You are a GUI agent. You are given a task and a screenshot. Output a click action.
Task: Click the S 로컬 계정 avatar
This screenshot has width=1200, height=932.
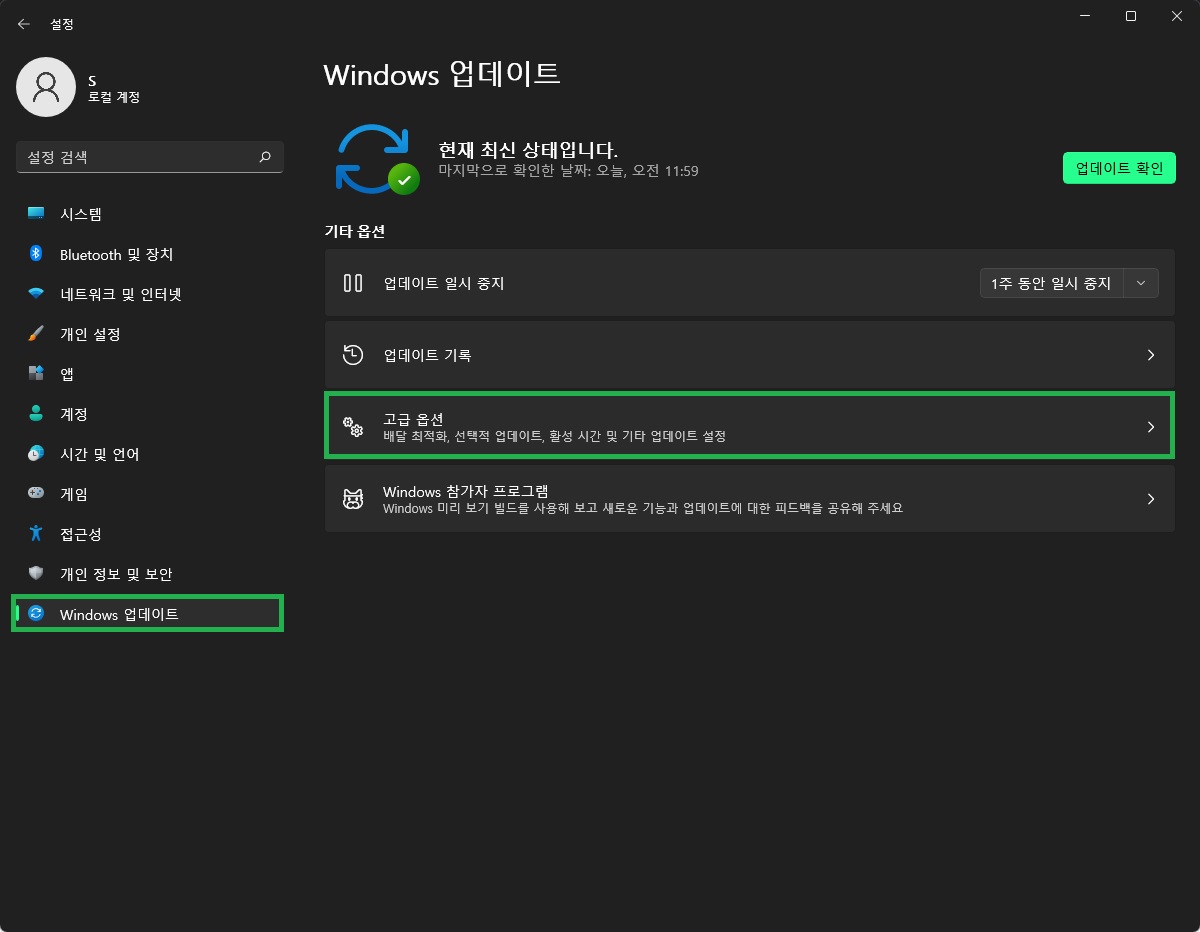46,87
